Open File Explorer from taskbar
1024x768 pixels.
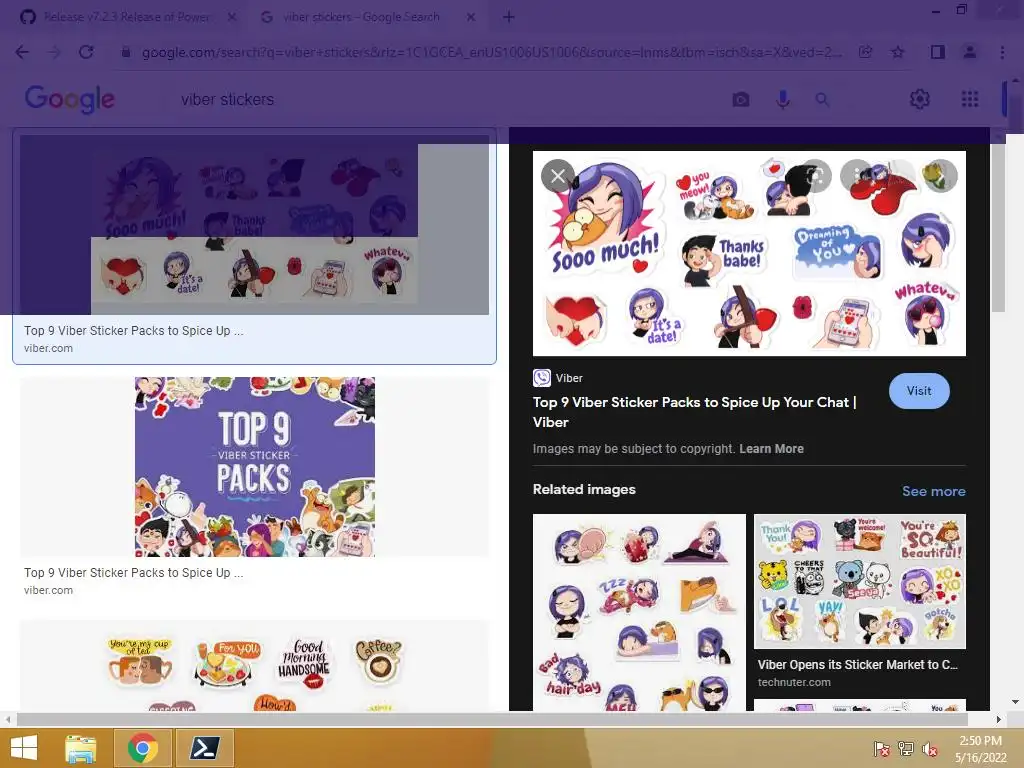tap(81, 748)
